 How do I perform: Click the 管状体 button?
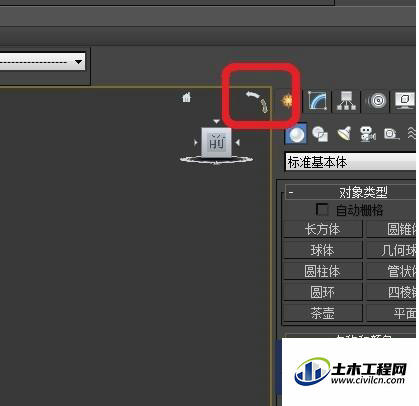click(391, 271)
